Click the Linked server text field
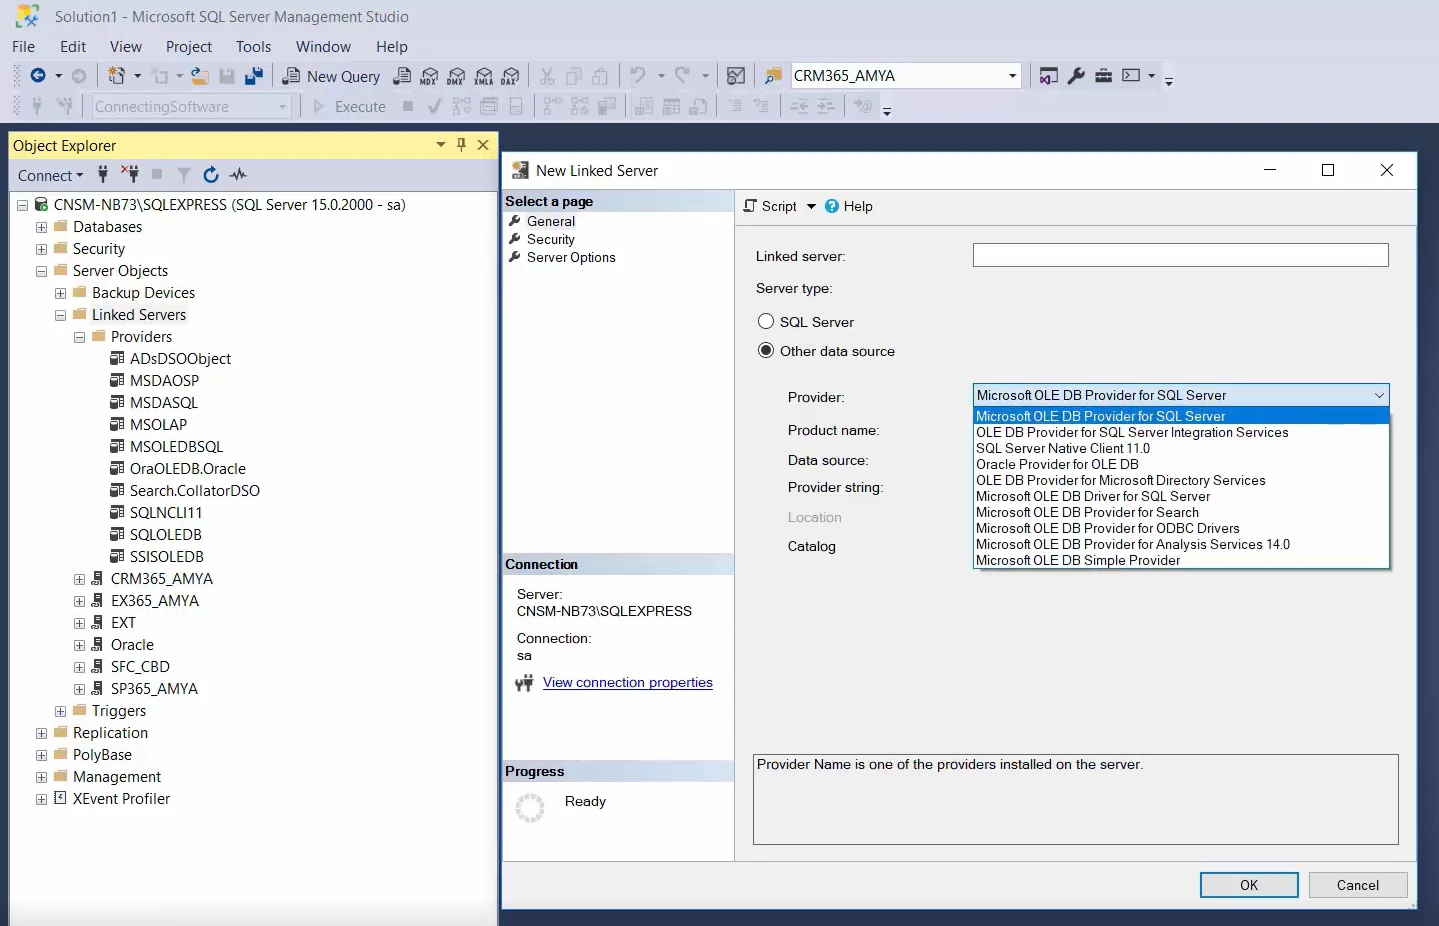This screenshot has width=1439, height=926. pyautogui.click(x=1180, y=255)
